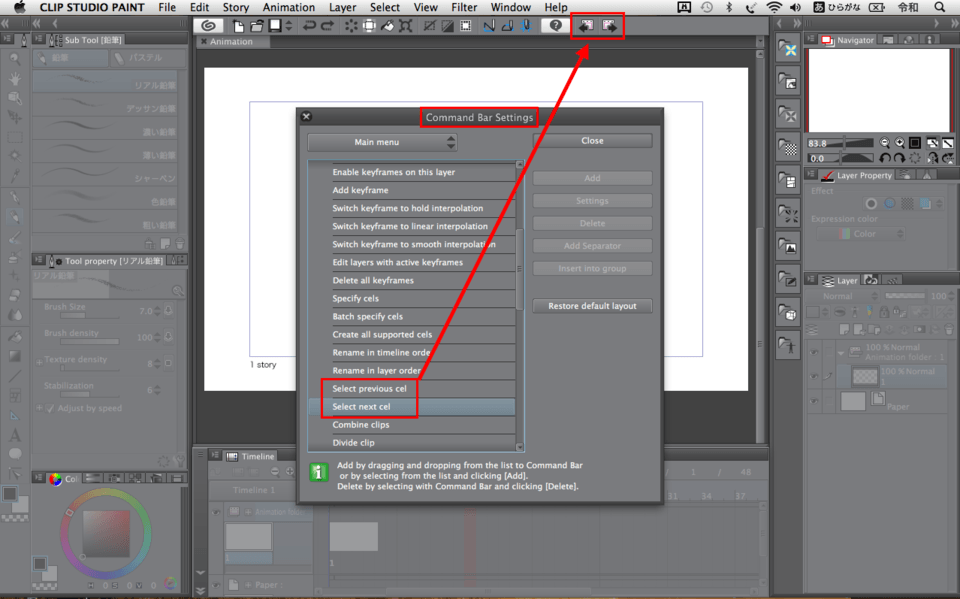Select the Hand move tool
This screenshot has height=599, width=960.
tap(15, 78)
